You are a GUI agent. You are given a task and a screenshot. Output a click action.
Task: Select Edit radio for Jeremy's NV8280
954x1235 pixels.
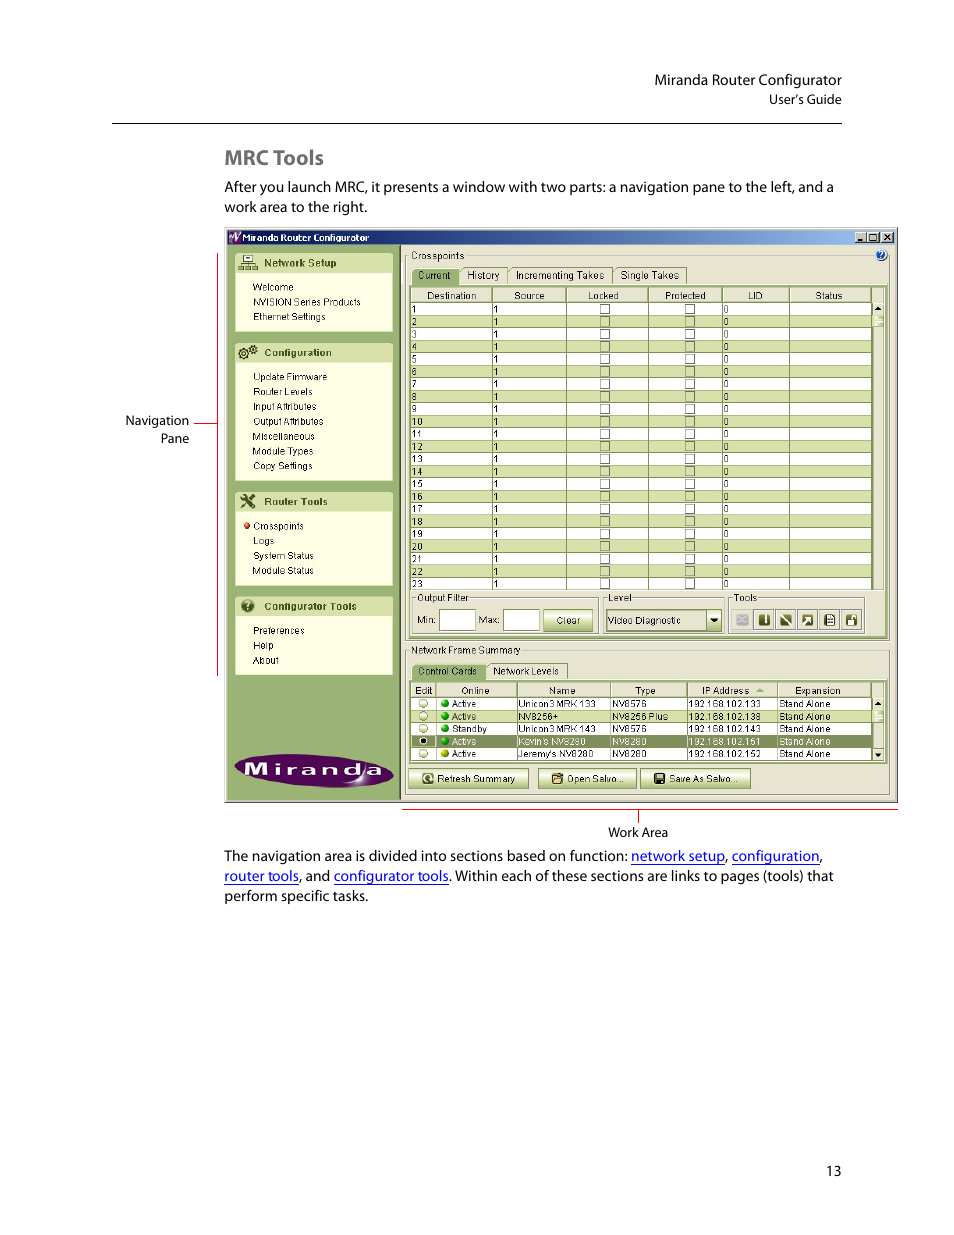point(424,754)
